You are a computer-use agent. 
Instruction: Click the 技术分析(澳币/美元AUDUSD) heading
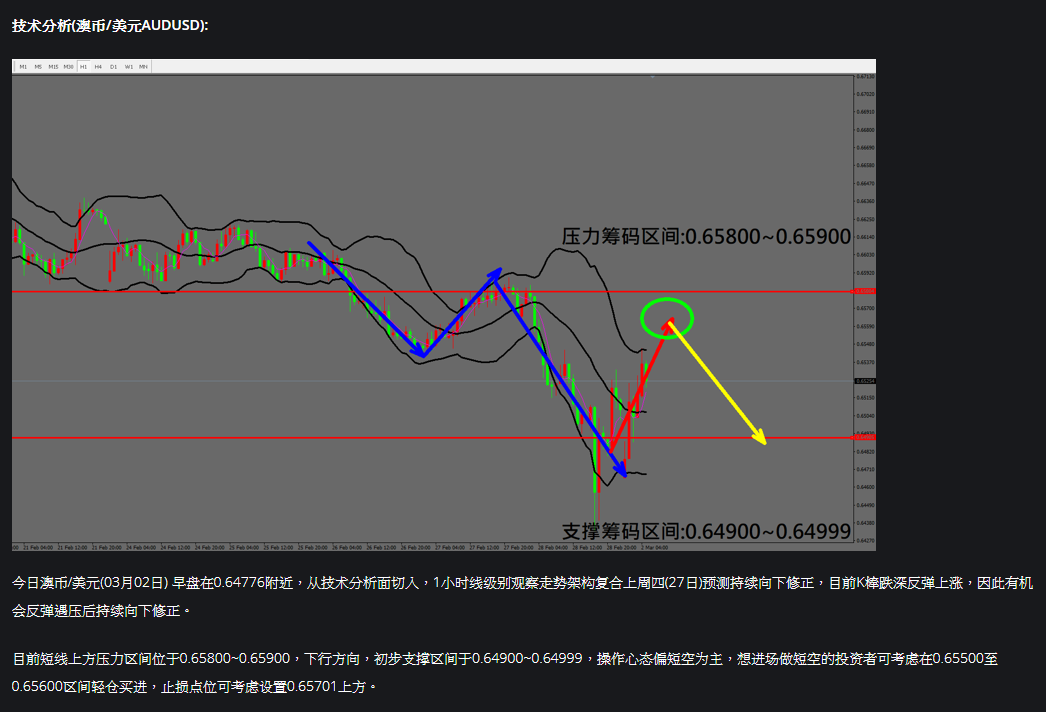[x=110, y=25]
